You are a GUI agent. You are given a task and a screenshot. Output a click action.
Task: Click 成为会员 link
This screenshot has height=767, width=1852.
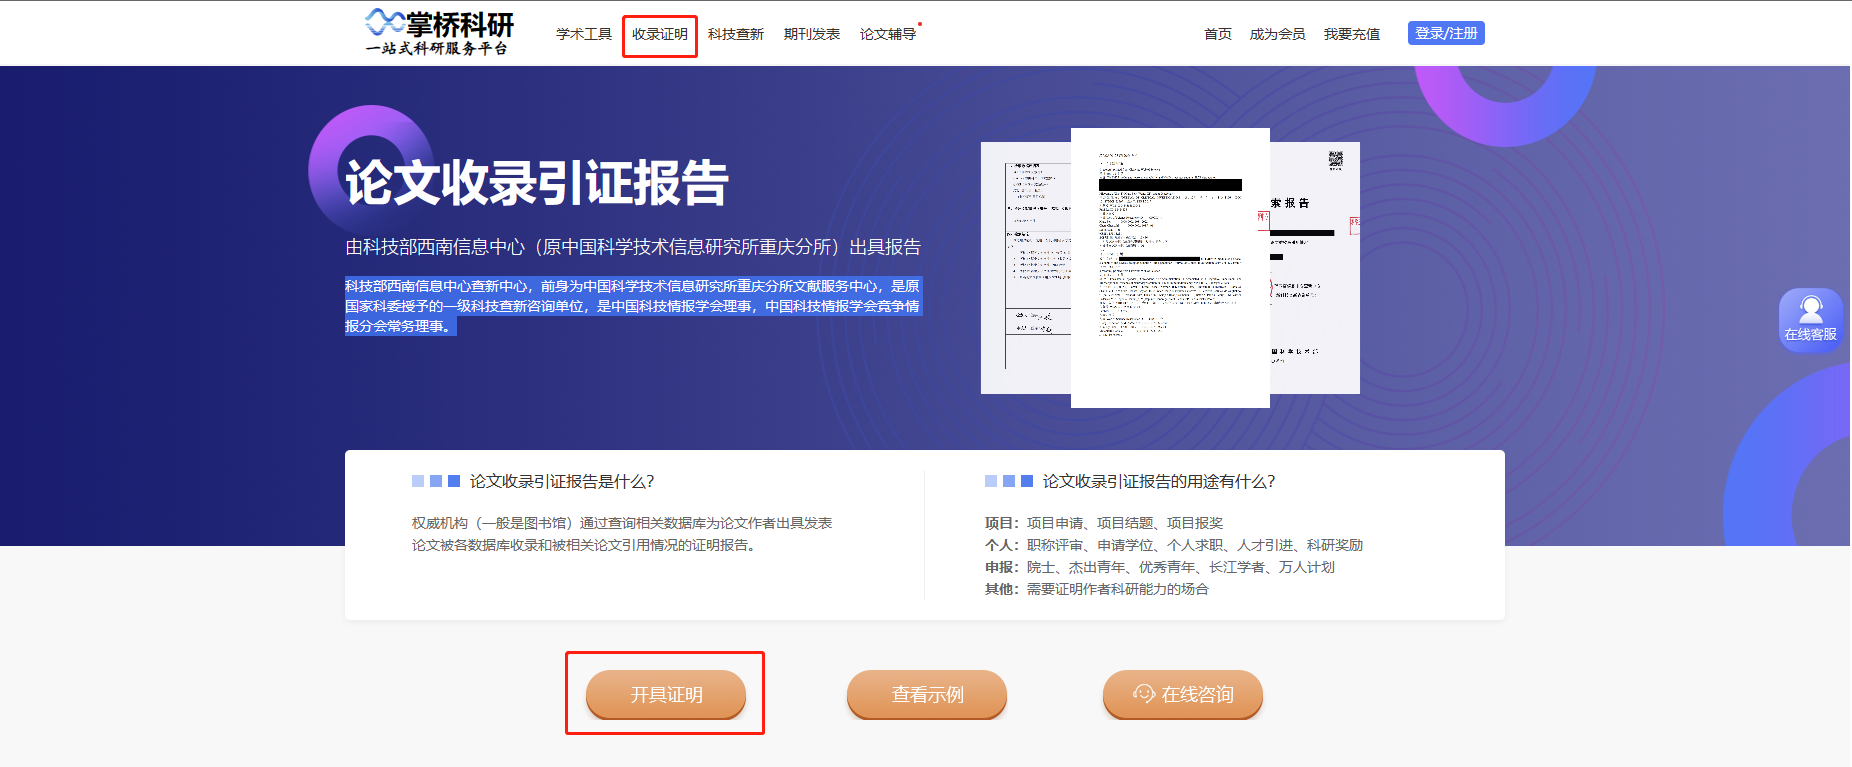[1277, 34]
